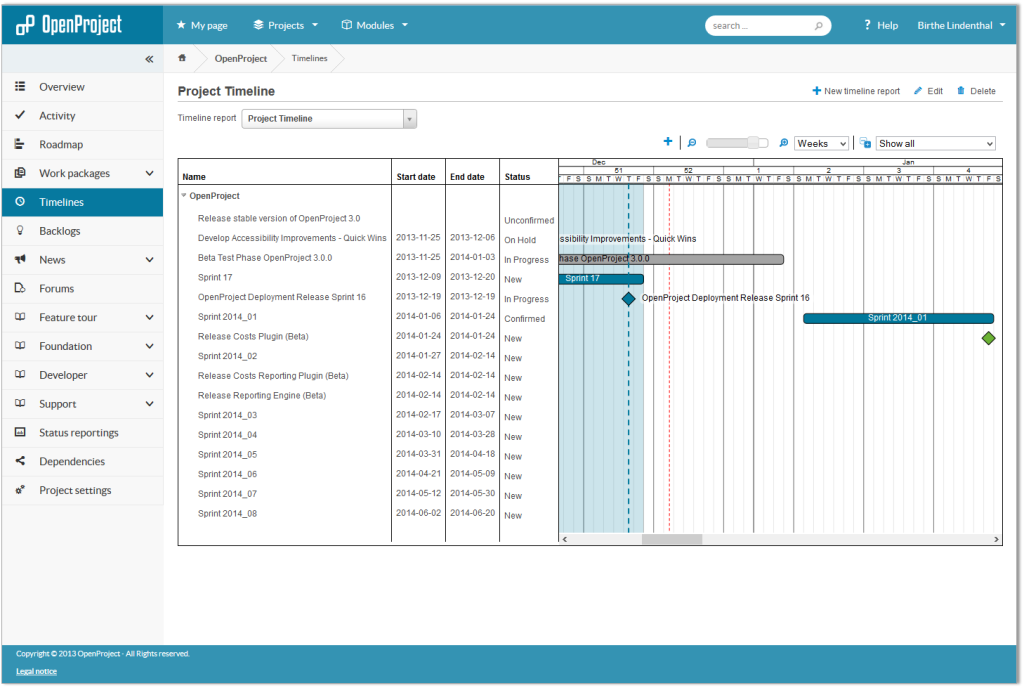1024x688 pixels.
Task: Click the plus icon of New timeline report
Action: click(816, 91)
